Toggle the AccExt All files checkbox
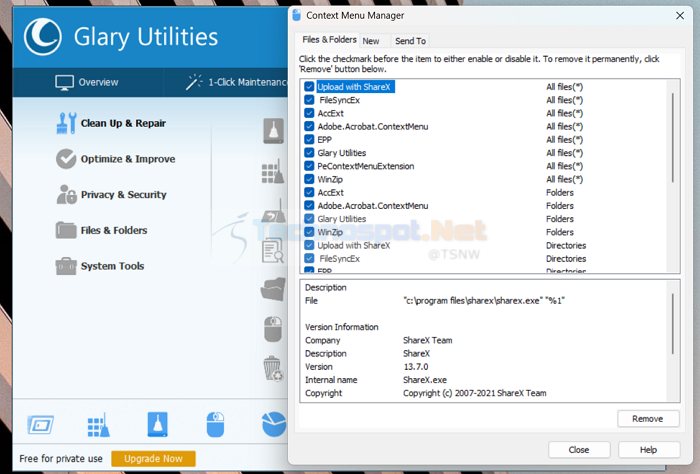This screenshot has height=474, width=700. tap(309, 113)
